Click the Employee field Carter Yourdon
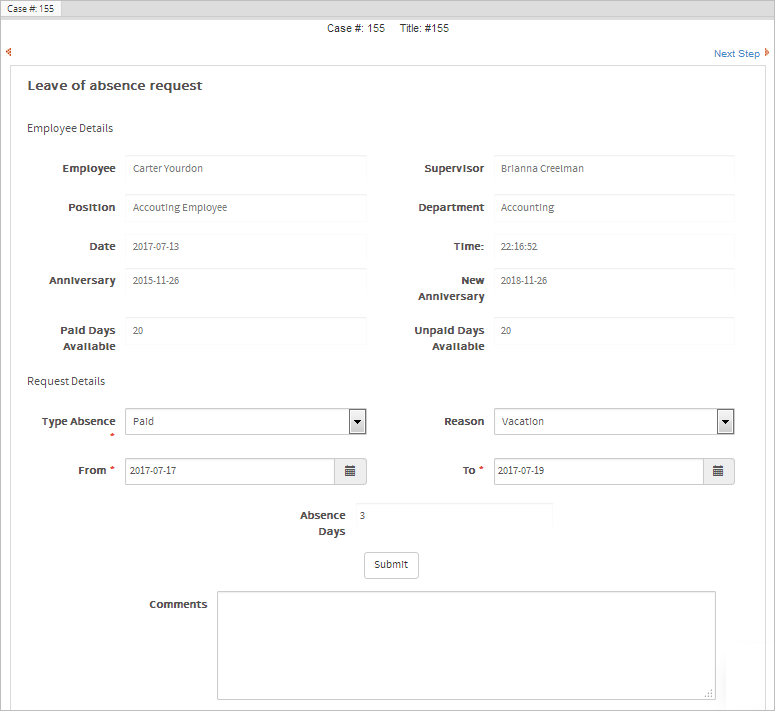 tap(246, 169)
